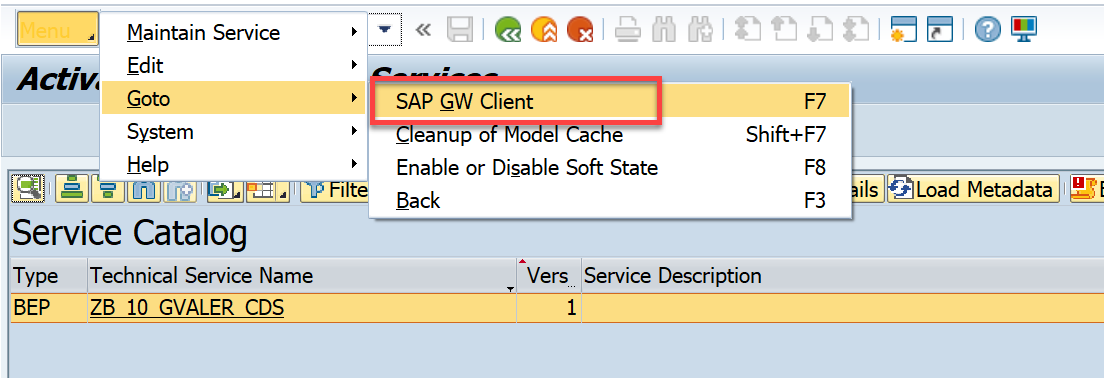Click the Find Next icon in grid toolbar
Viewport: 1104px width, 378px height.
point(180,189)
